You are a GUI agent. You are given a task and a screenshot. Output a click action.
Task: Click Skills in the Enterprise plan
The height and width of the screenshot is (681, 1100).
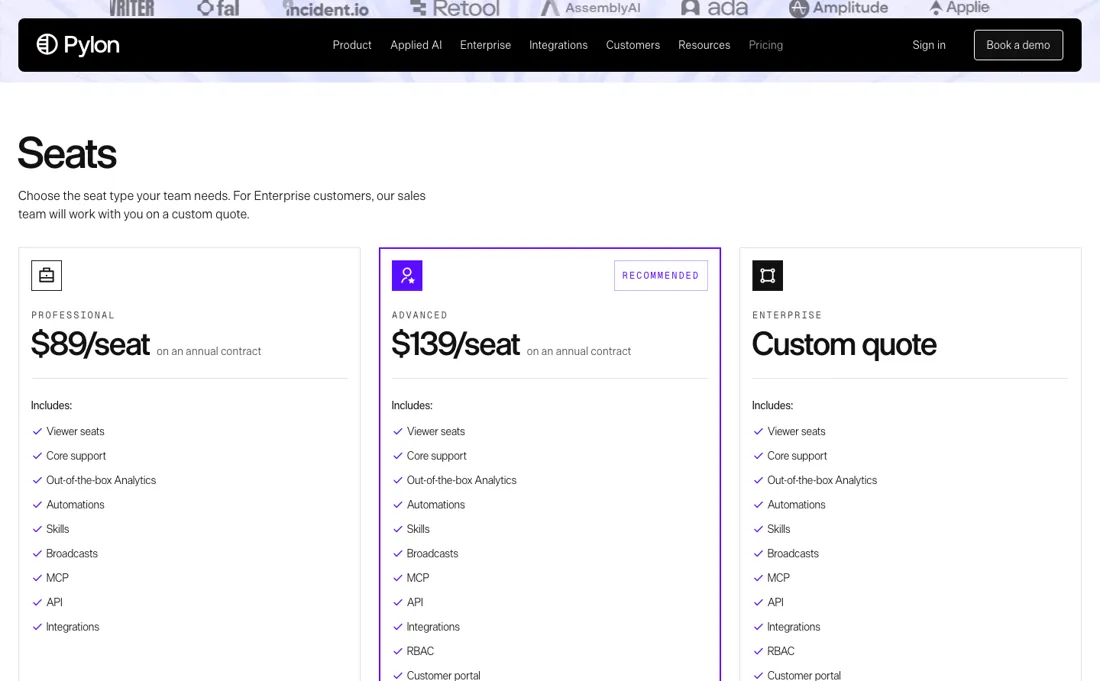779,530
